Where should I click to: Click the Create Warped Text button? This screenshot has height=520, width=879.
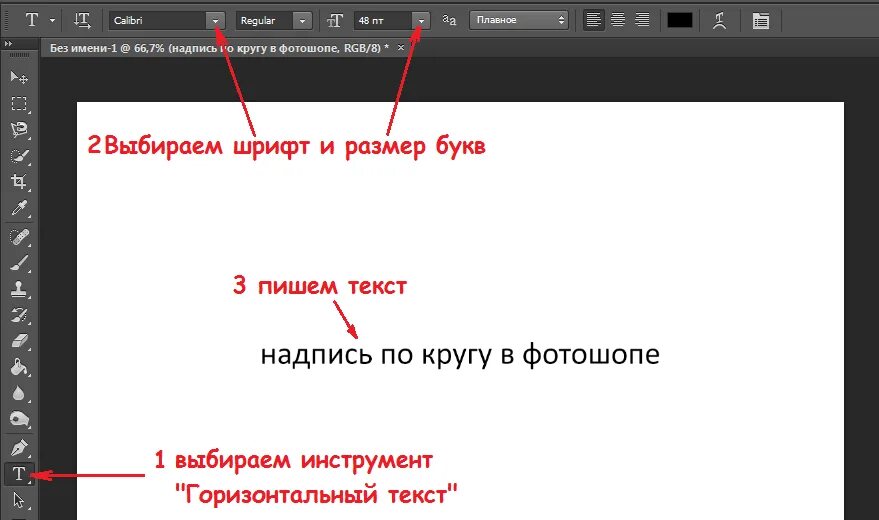tap(719, 21)
